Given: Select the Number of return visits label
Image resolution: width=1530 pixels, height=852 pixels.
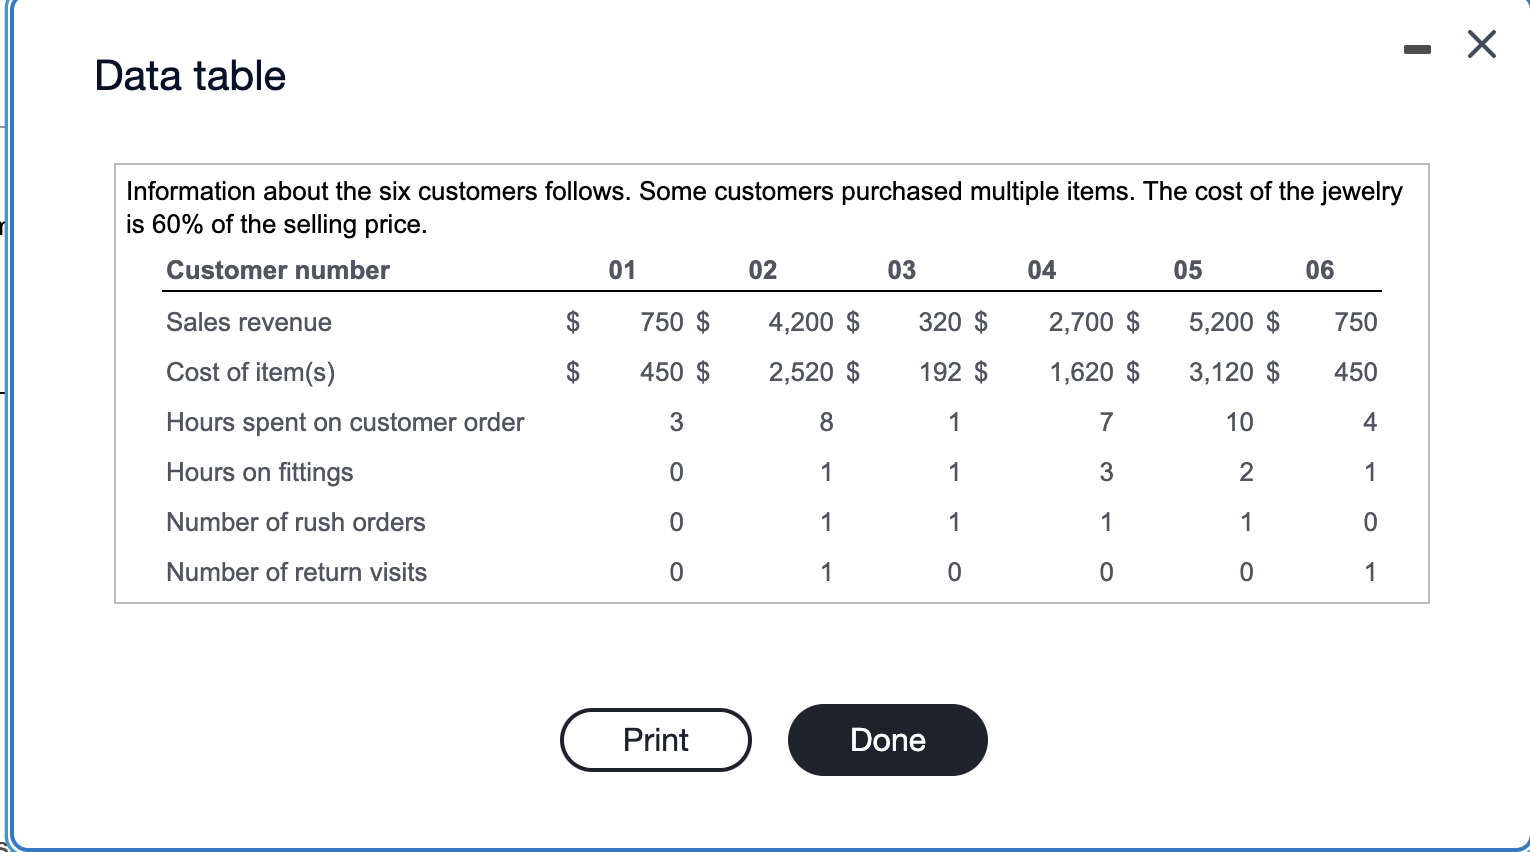Looking at the screenshot, I should [x=296, y=572].
